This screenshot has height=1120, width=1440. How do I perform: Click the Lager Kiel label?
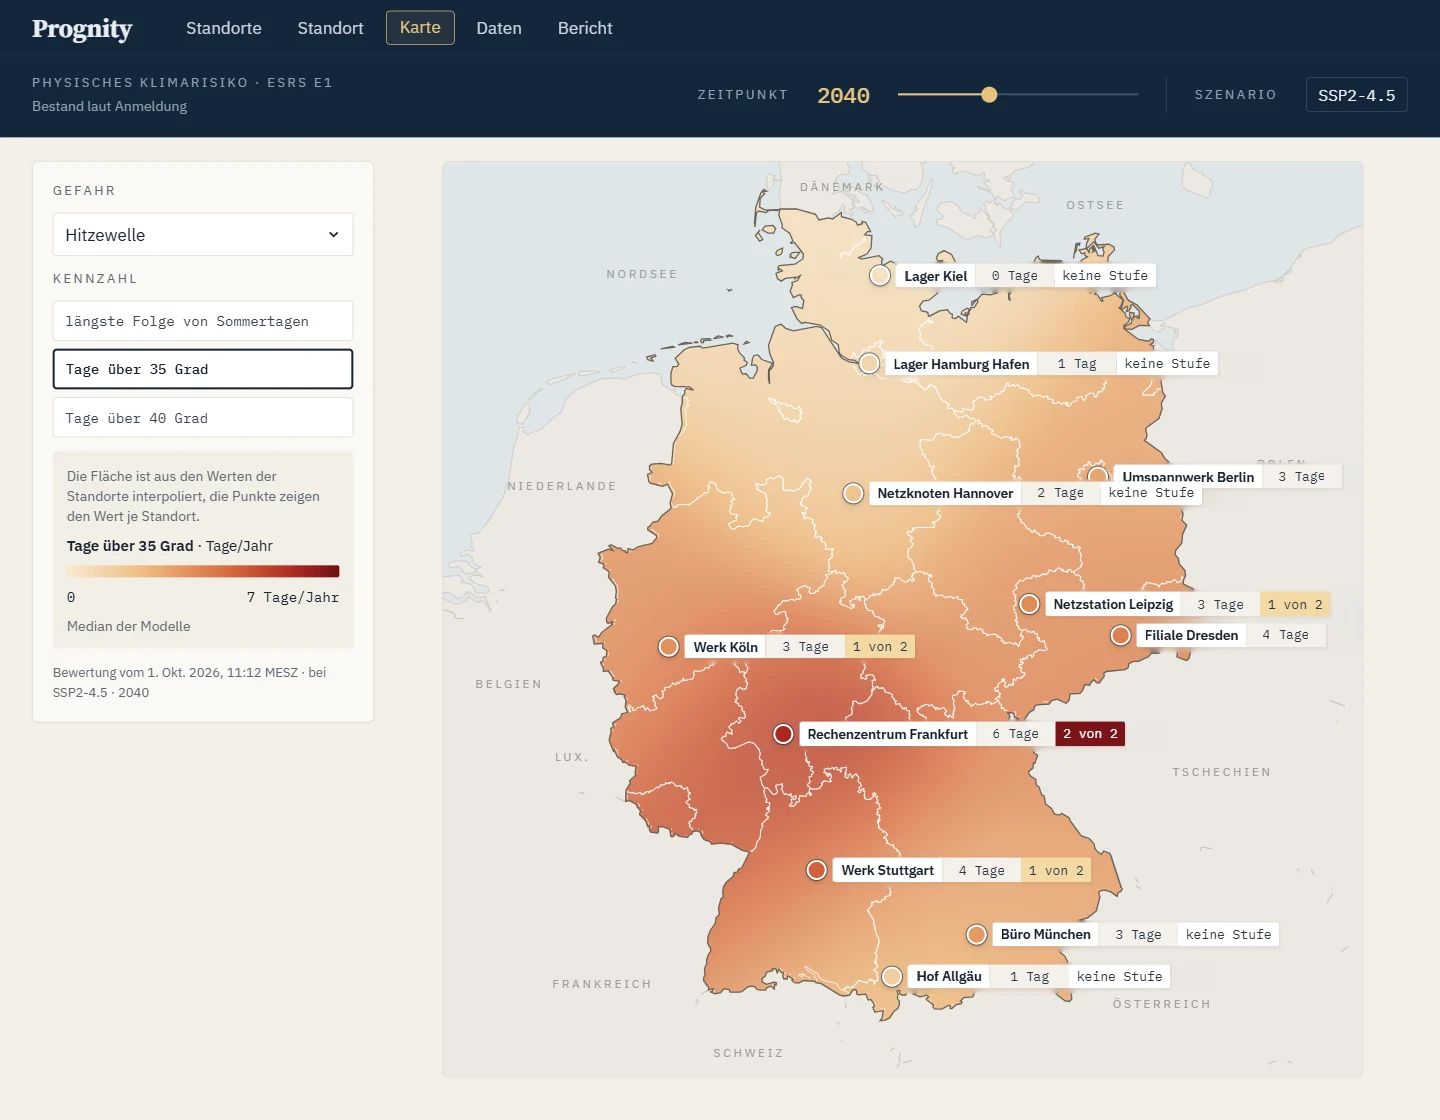(x=936, y=276)
